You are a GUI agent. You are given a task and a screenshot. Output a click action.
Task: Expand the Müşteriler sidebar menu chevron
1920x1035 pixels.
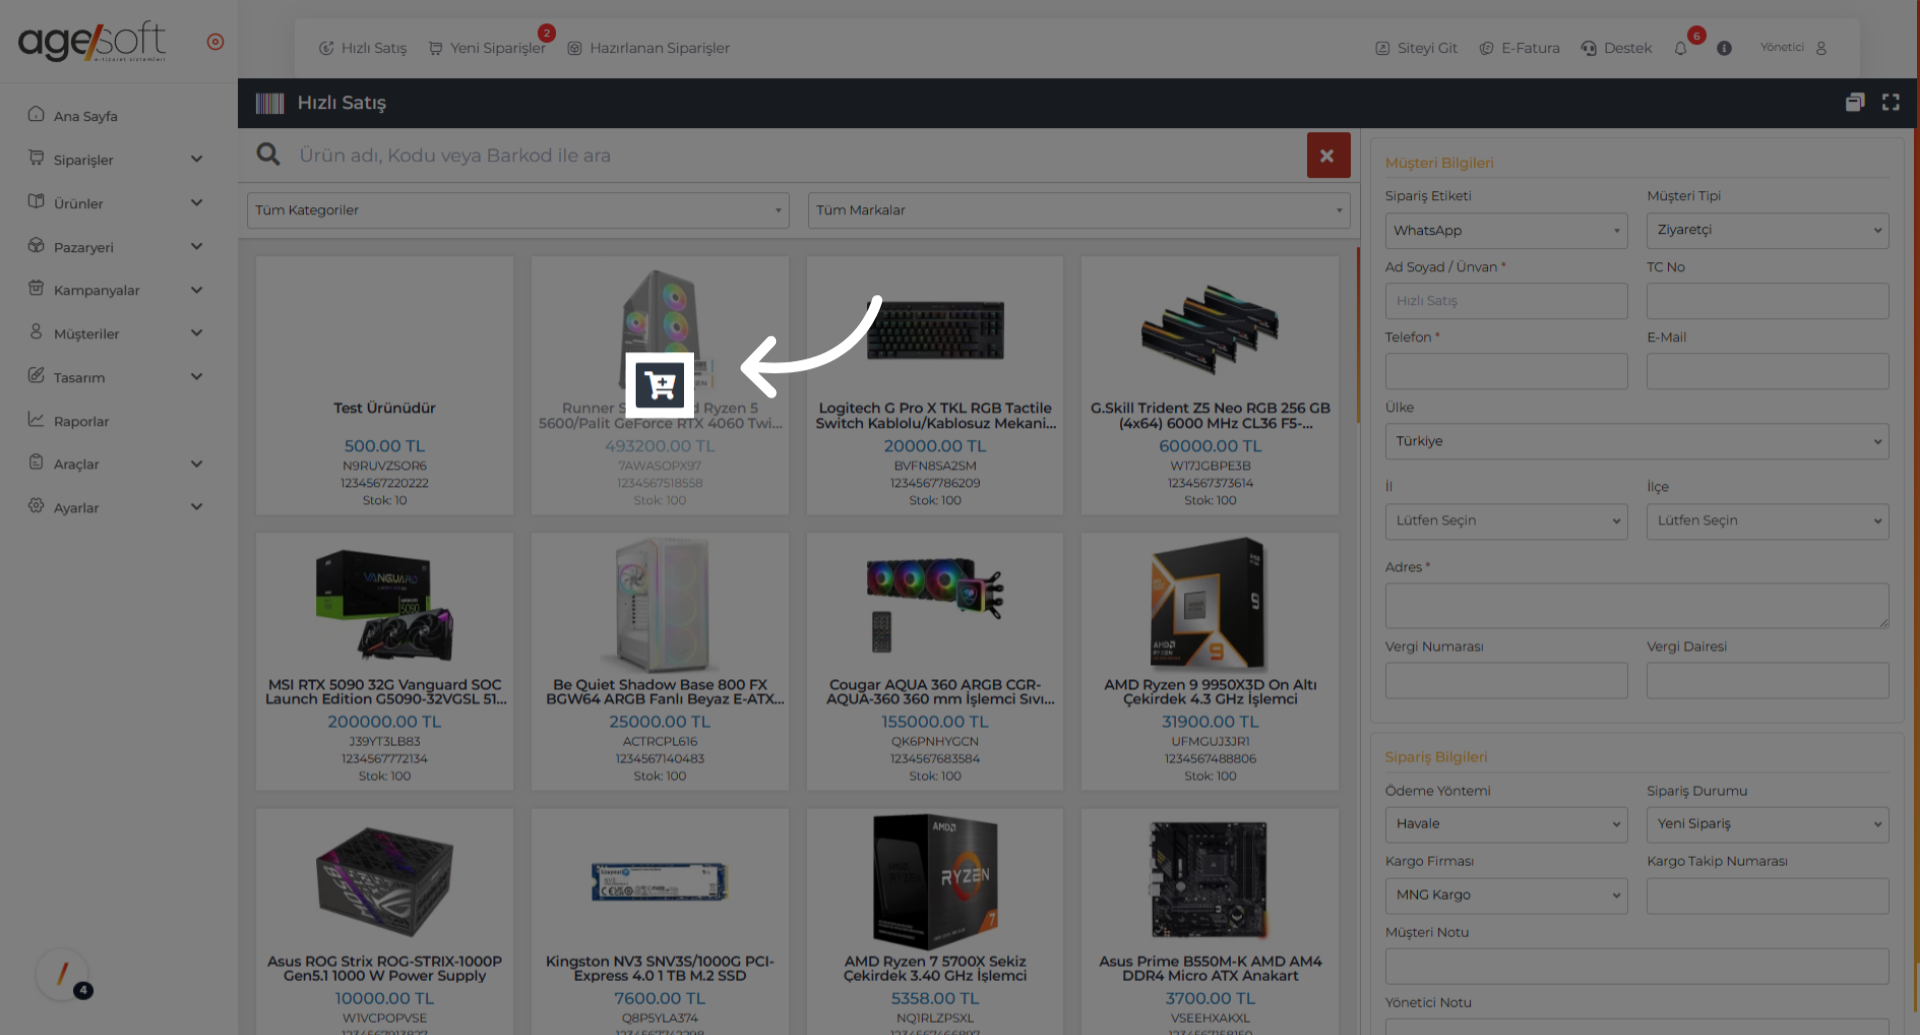tap(197, 333)
